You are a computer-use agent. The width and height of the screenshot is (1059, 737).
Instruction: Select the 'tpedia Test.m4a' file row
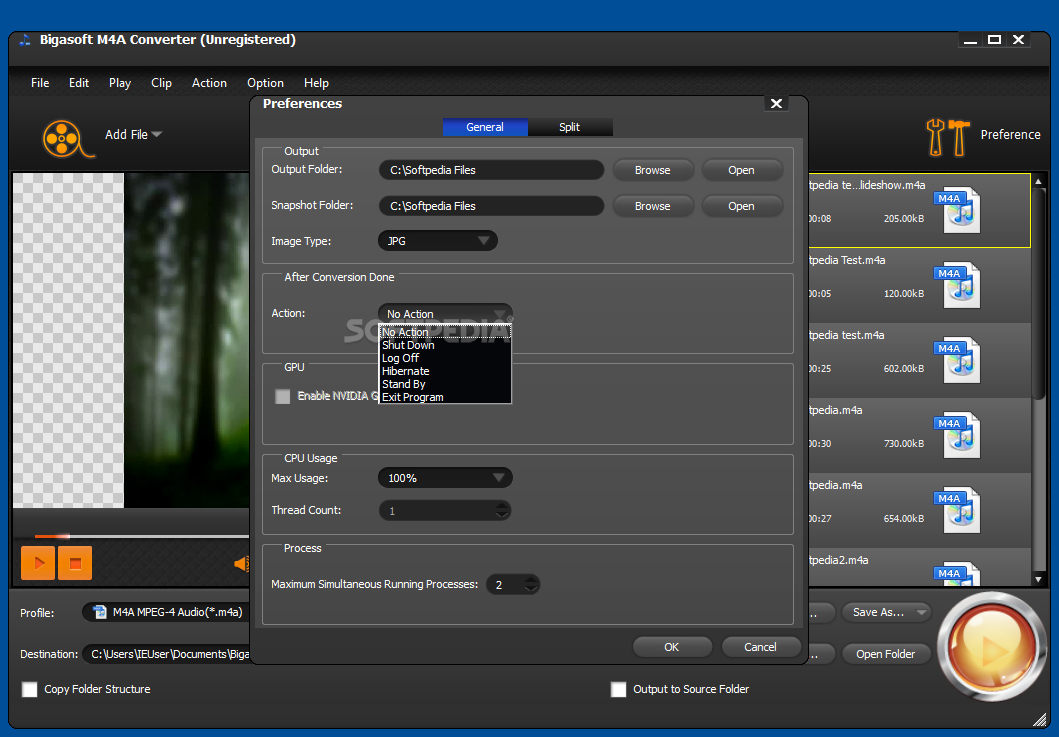919,285
